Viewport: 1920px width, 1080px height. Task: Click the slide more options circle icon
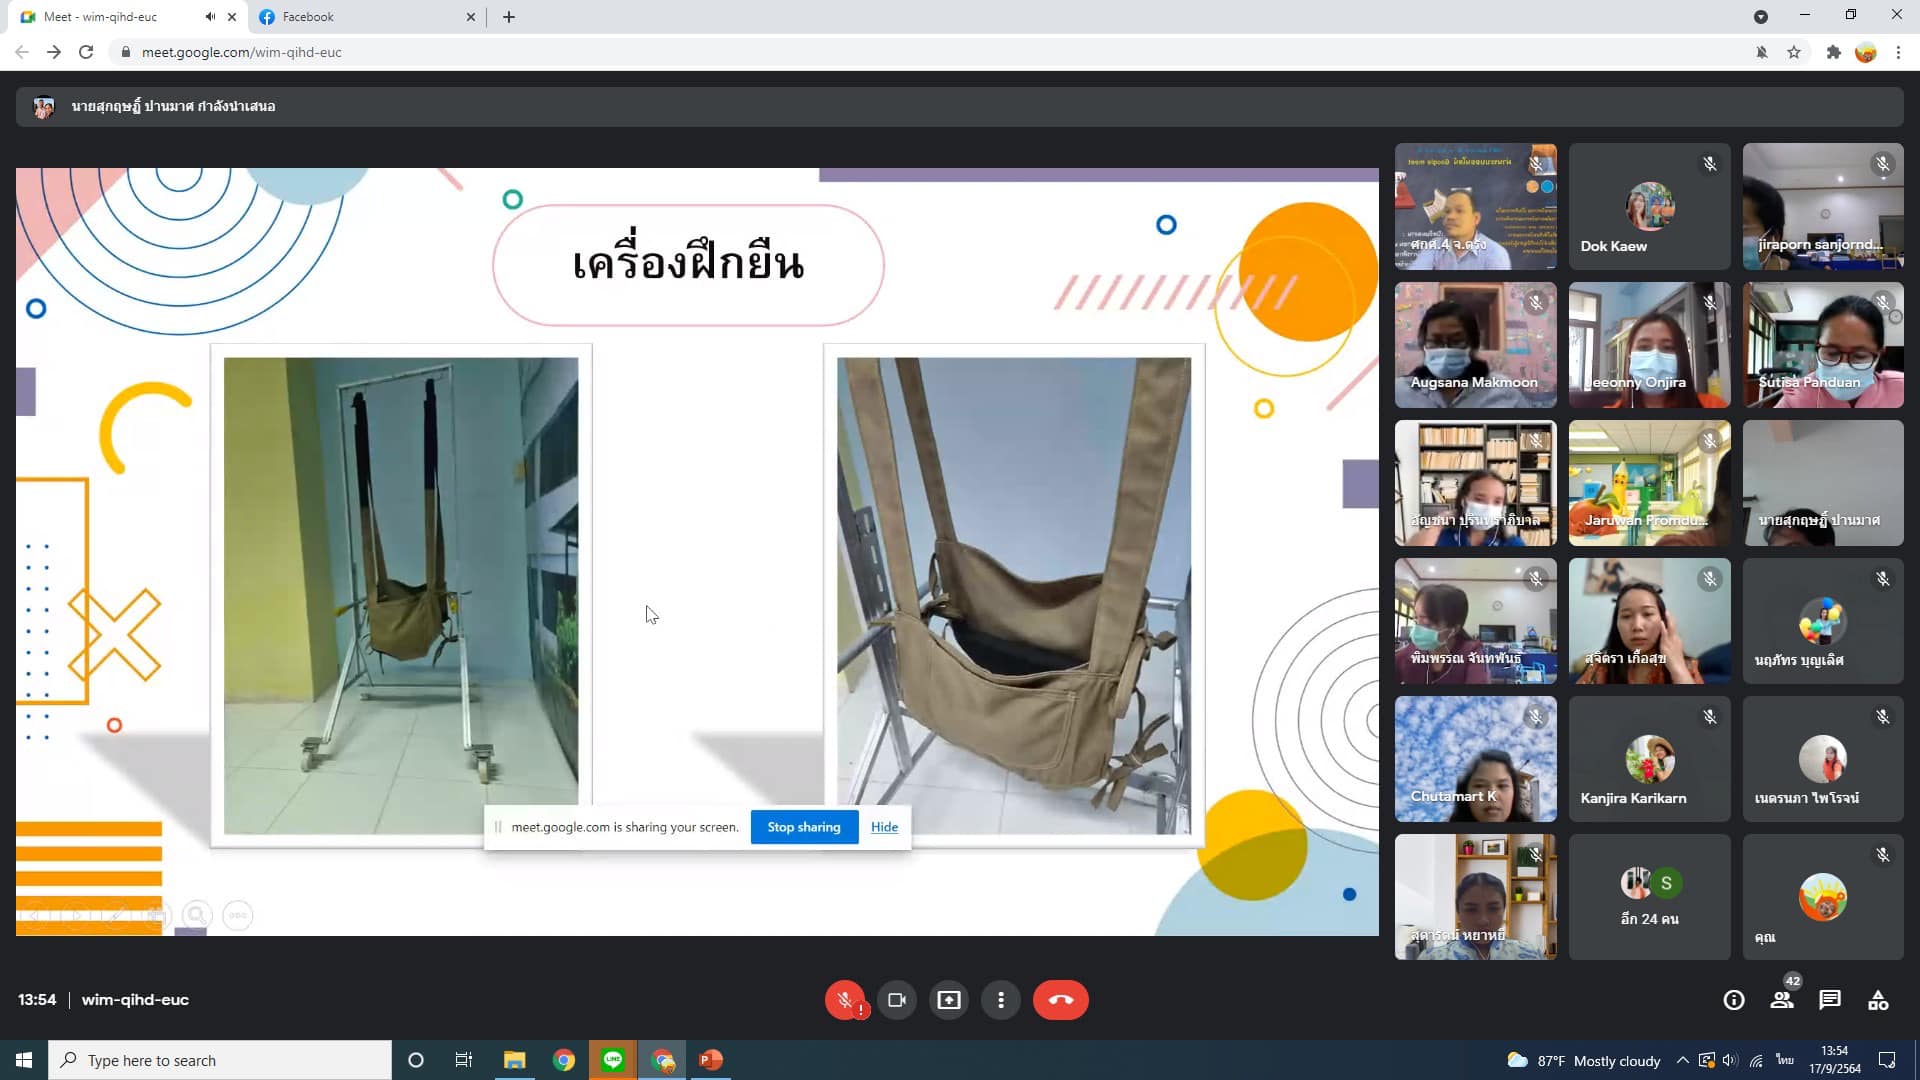[237, 915]
